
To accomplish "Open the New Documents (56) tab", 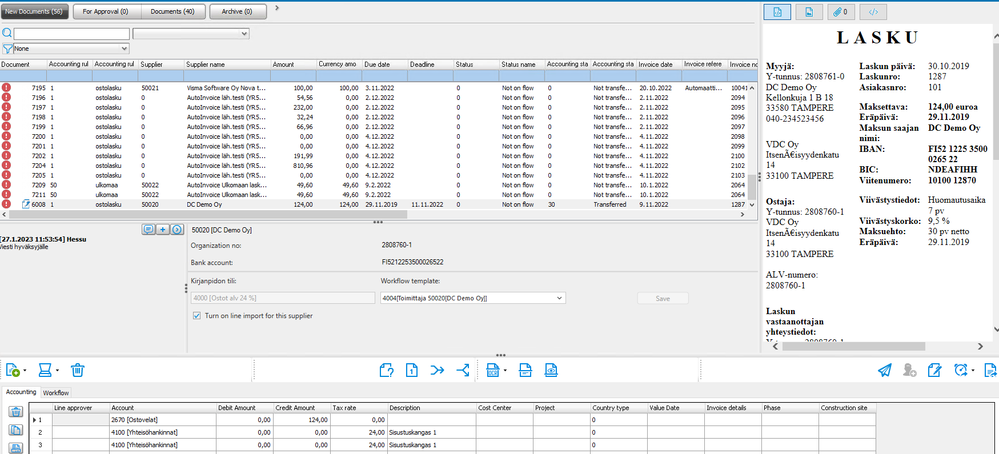I will (x=35, y=11).
